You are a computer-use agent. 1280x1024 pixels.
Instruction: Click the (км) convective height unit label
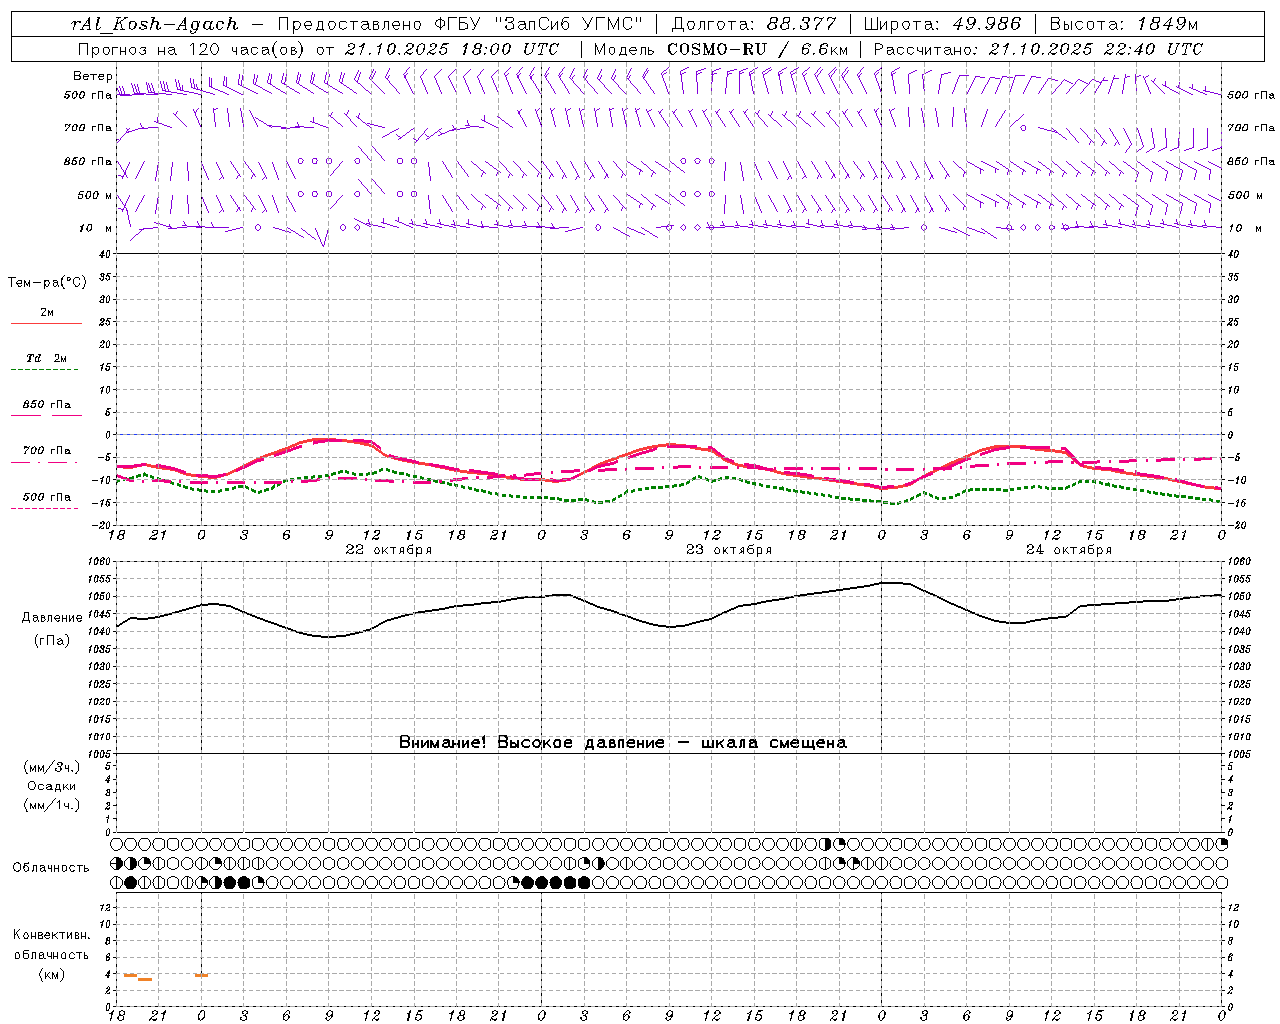coord(51,974)
